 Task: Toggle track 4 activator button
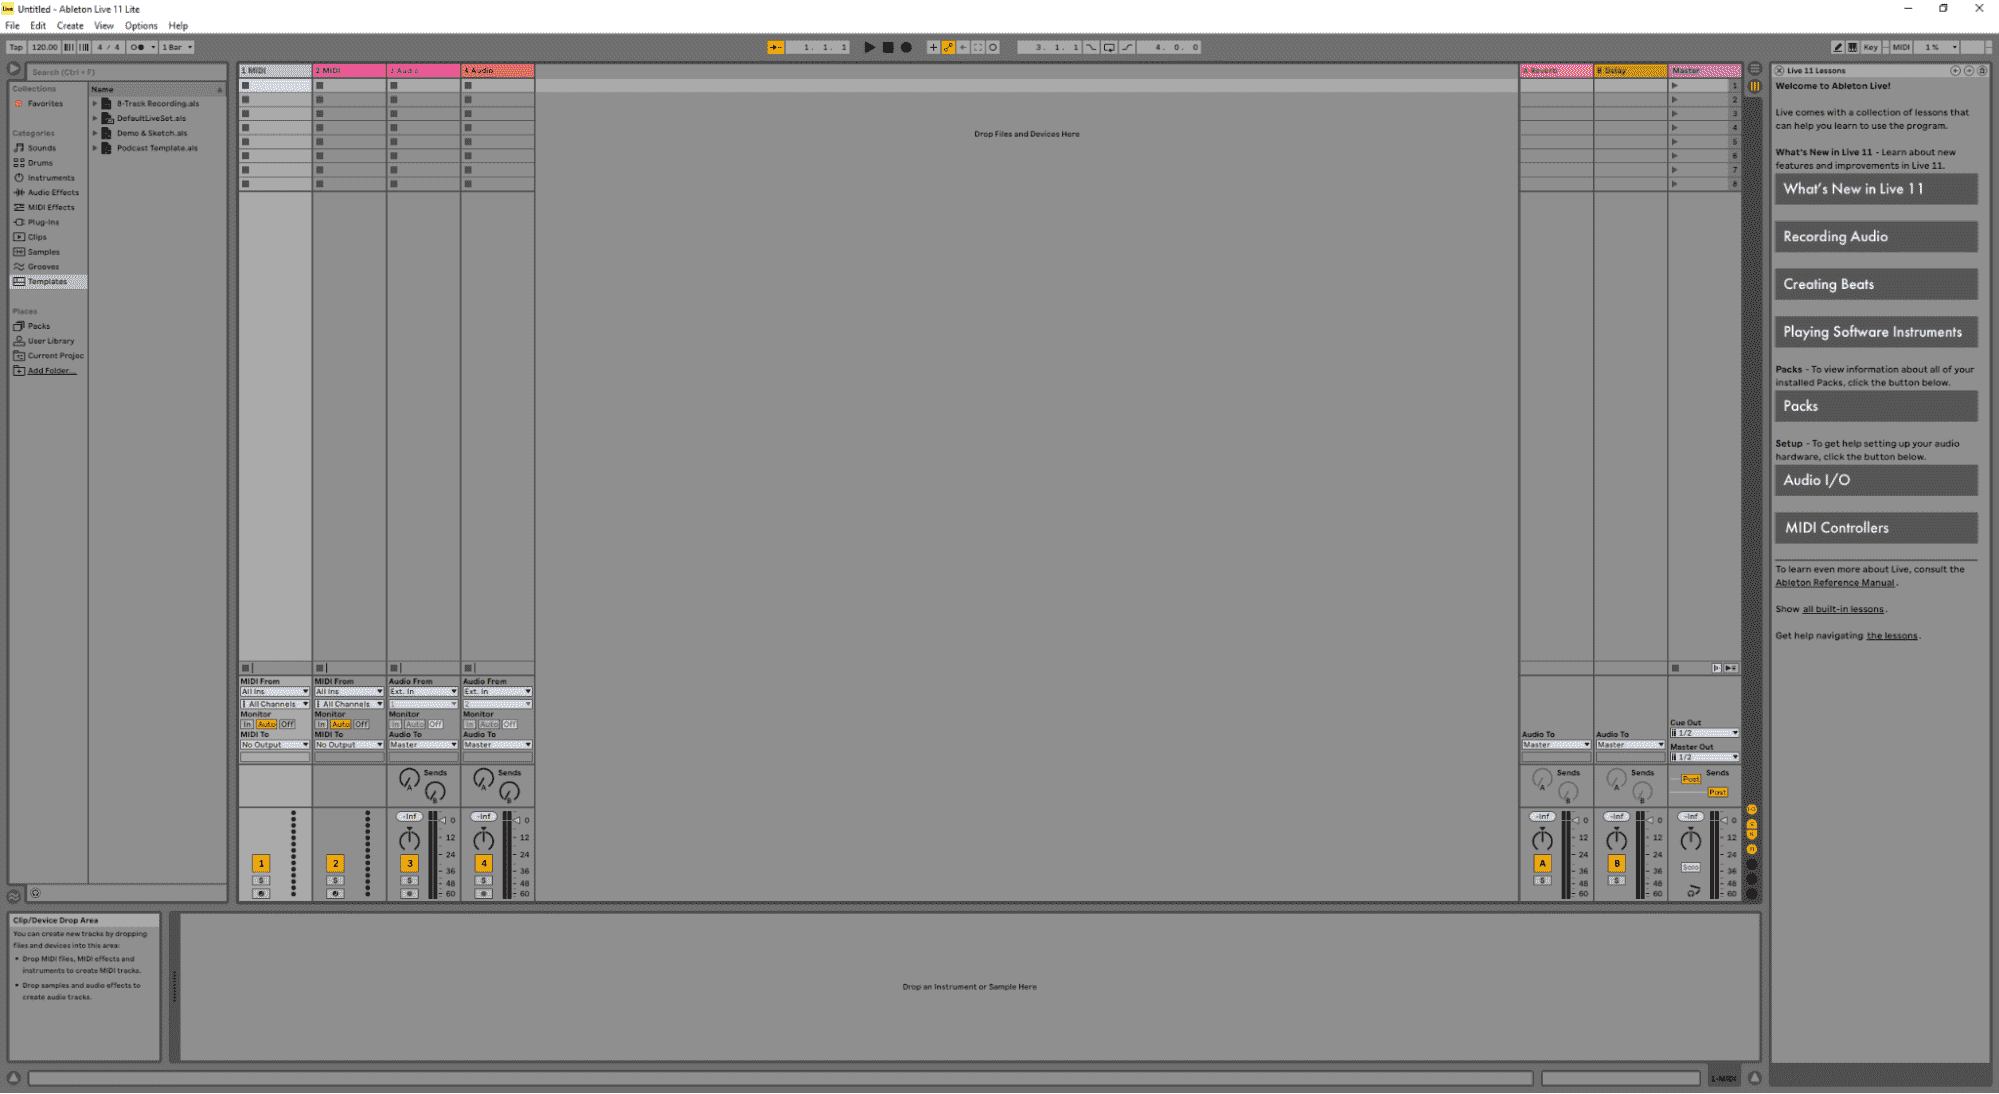click(483, 863)
